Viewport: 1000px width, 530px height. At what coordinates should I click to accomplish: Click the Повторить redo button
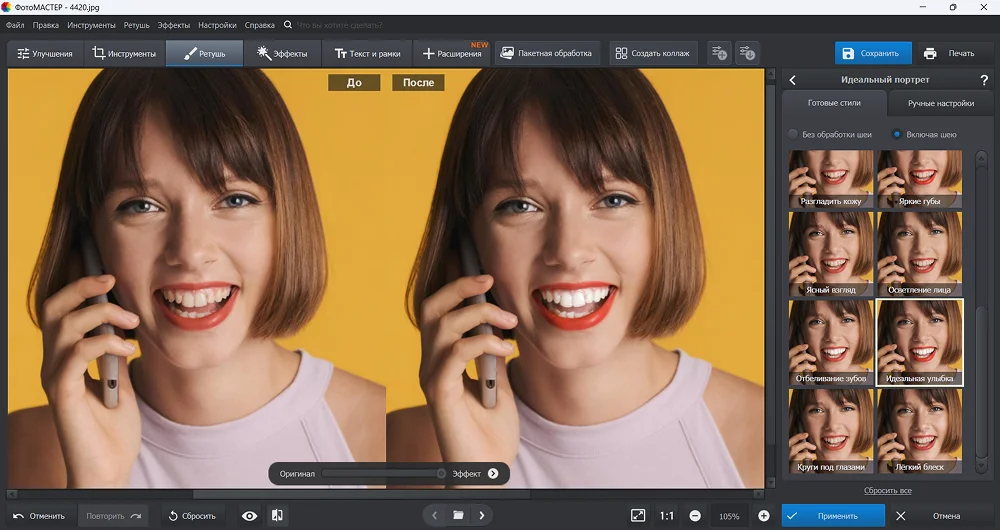pyautogui.click(x=114, y=516)
